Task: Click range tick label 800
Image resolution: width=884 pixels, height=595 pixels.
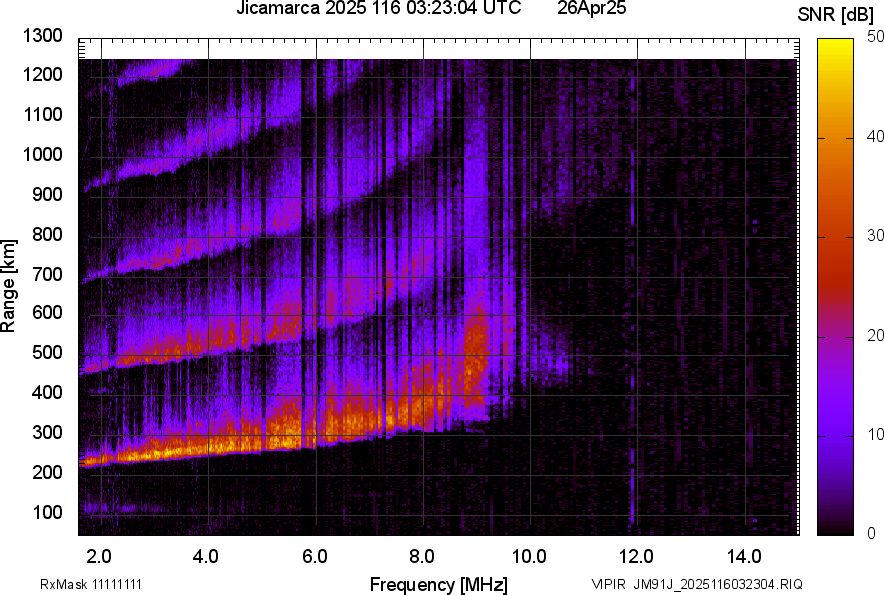Action: click(47, 234)
